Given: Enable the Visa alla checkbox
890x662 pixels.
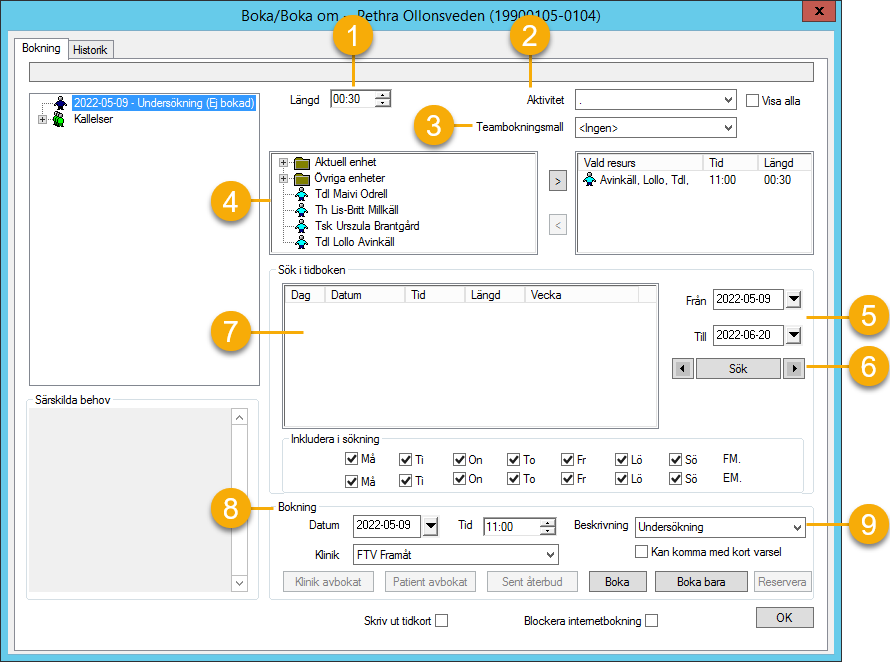Looking at the screenshot, I should pyautogui.click(x=754, y=100).
